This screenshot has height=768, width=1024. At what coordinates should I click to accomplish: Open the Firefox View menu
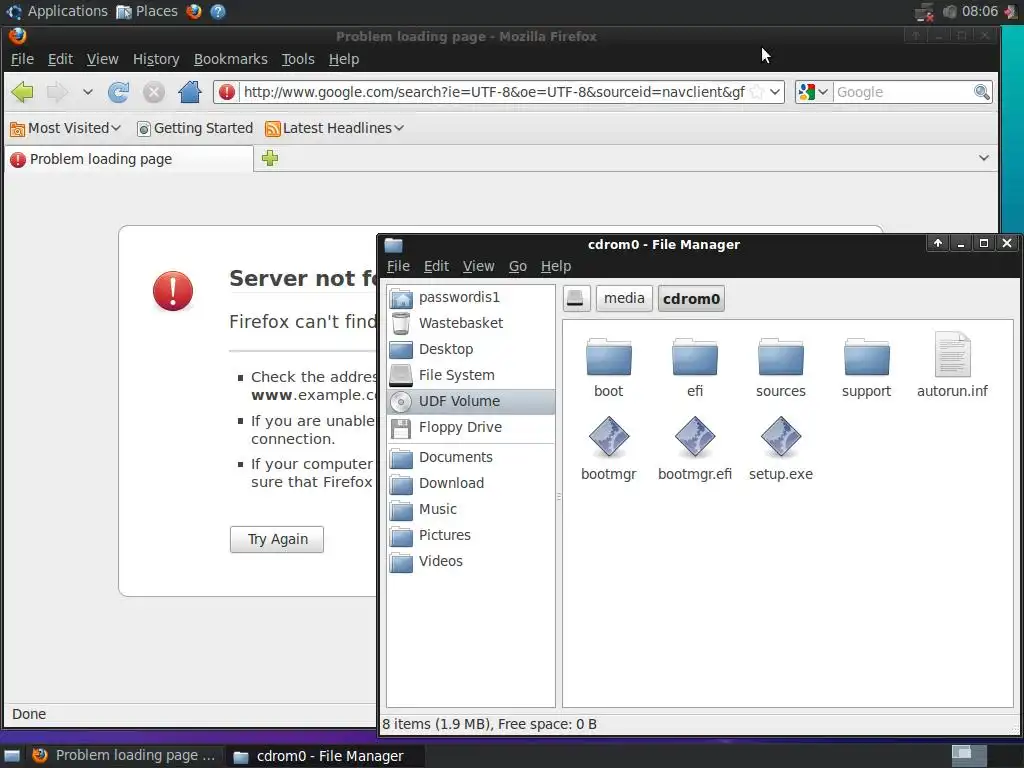pos(103,59)
